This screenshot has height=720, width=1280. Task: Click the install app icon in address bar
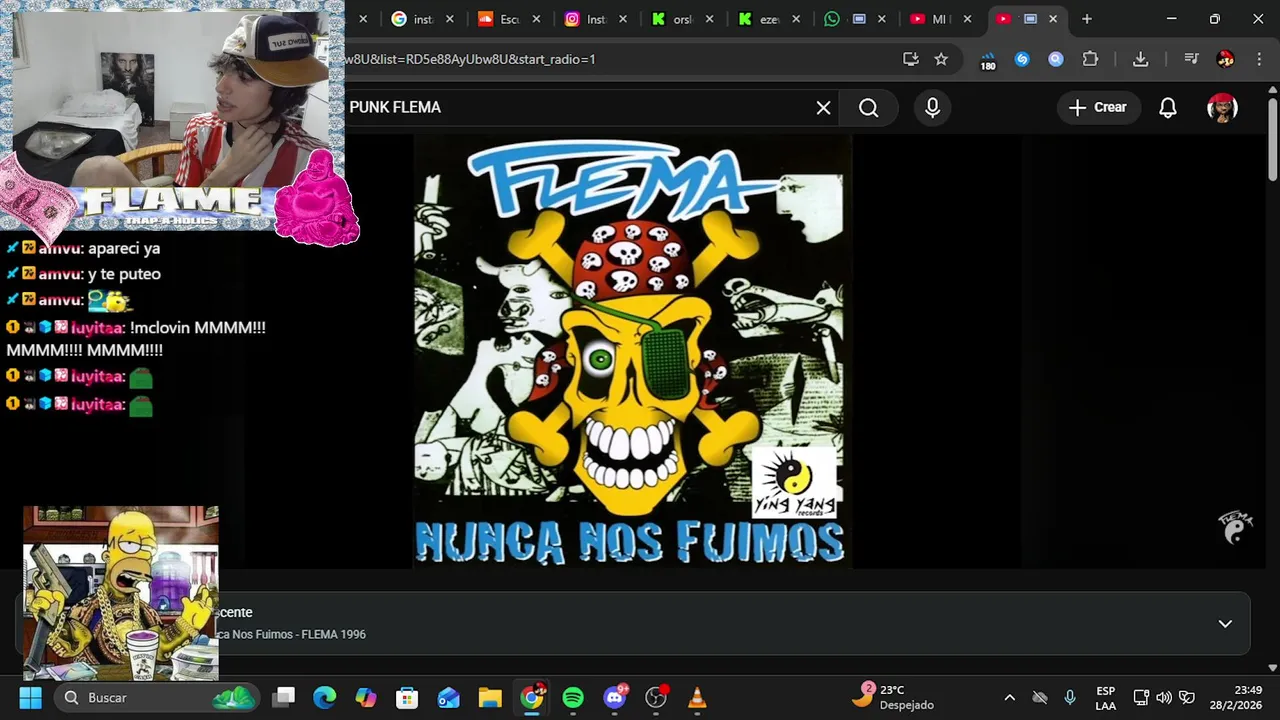click(x=910, y=59)
